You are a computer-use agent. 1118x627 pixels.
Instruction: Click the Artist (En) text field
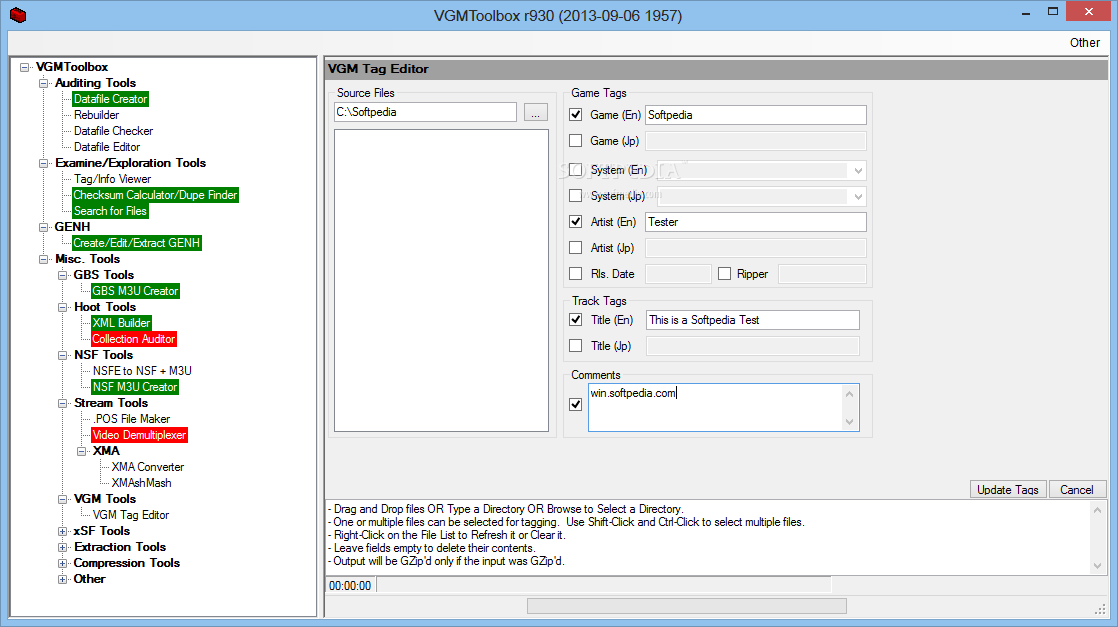(x=756, y=222)
